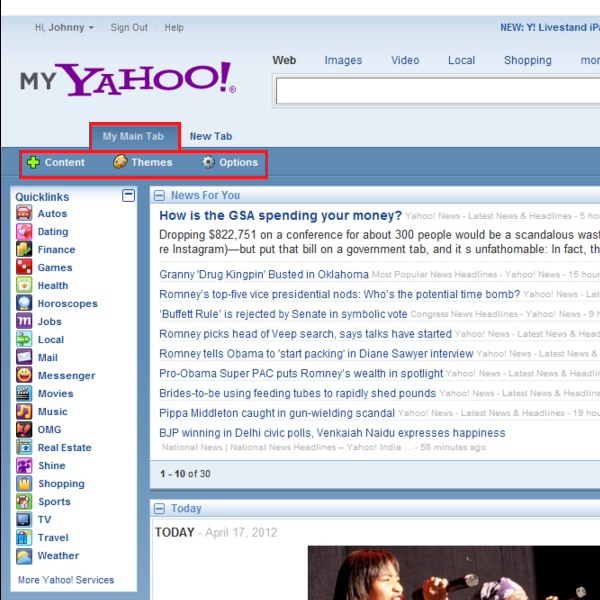Click the OMG icon in Quicklinks
This screenshot has height=600, width=600.
tap(24, 429)
